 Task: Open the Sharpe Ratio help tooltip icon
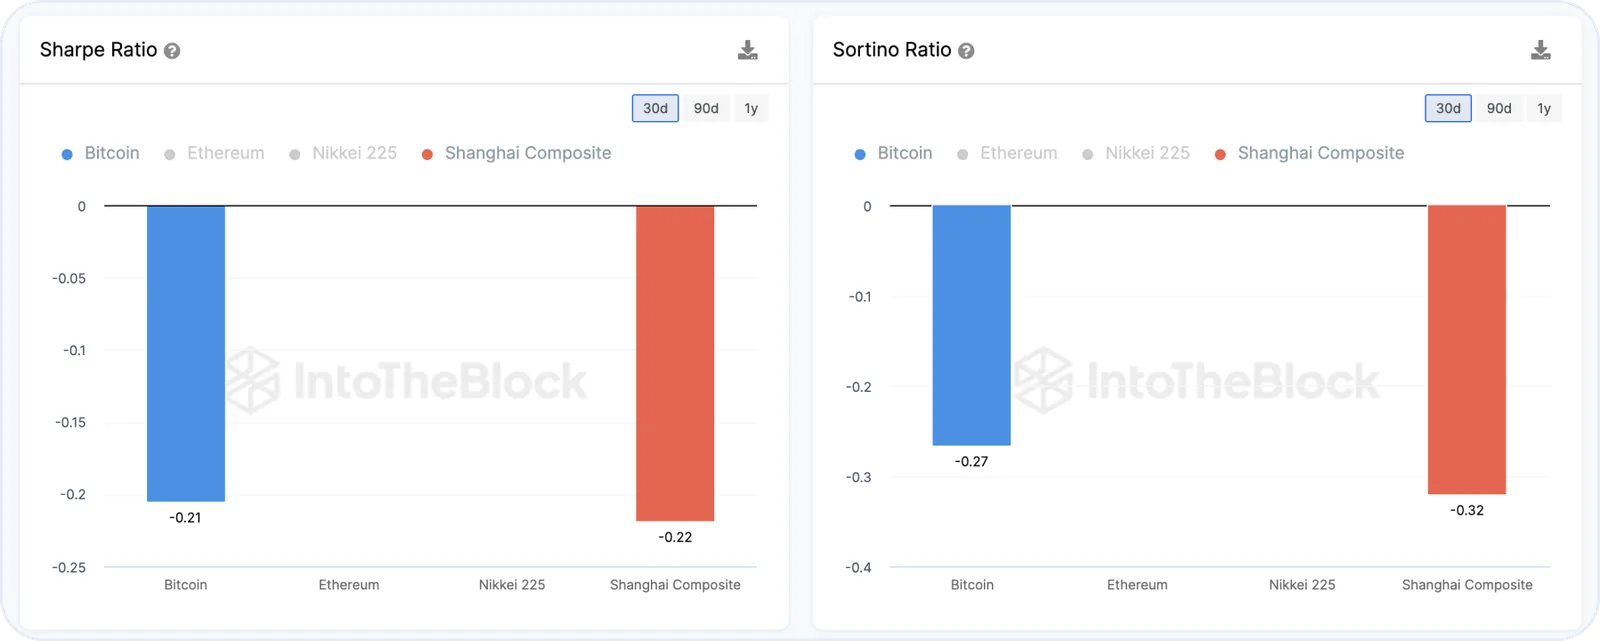tap(172, 51)
